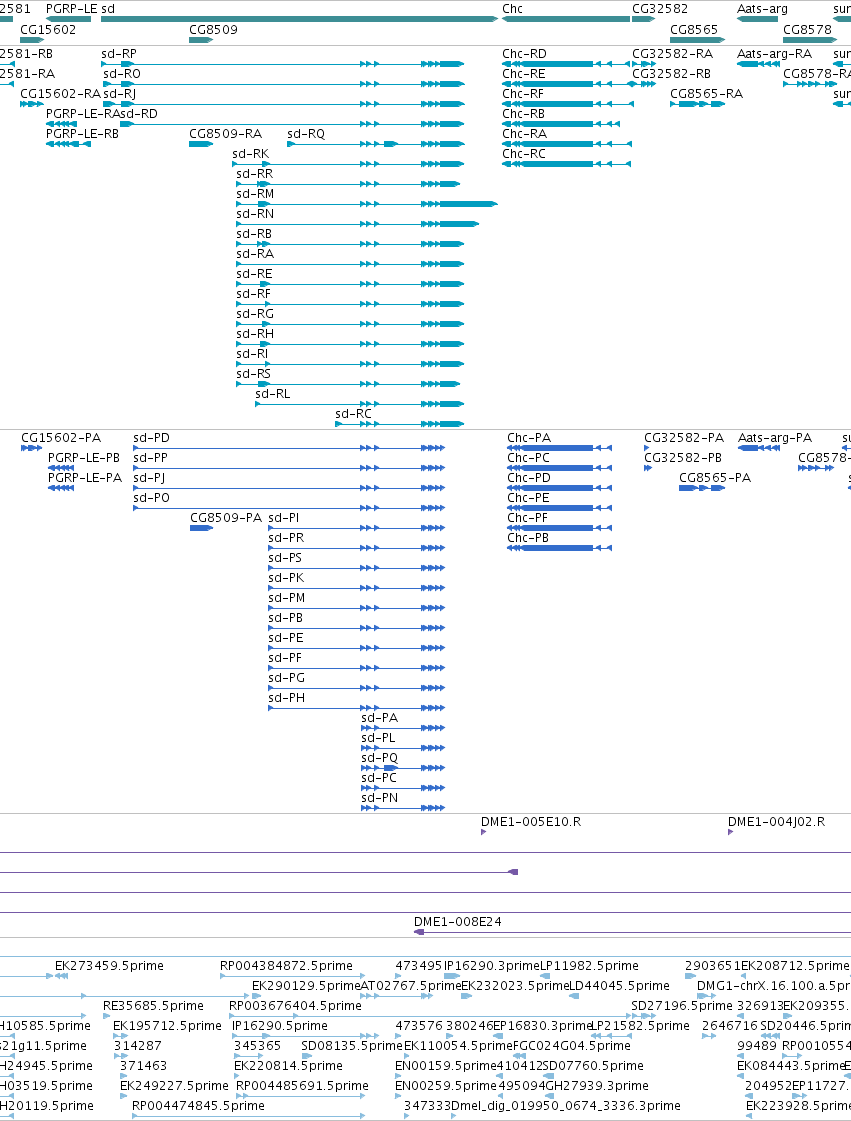Select protein Chc-PB
851x1121 pixels.
pos(559,548)
